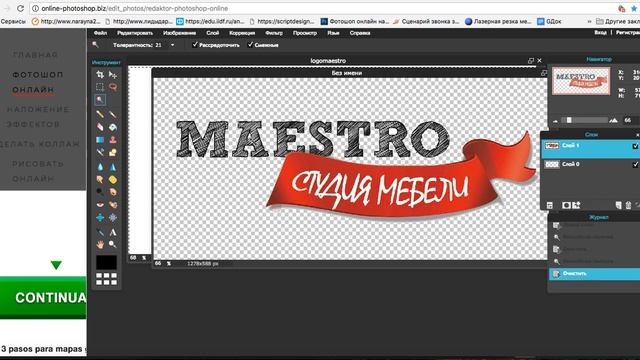The width and height of the screenshot is (640, 360).
Task: Open the Толерантность value dropdown arrow
Action: point(173,45)
